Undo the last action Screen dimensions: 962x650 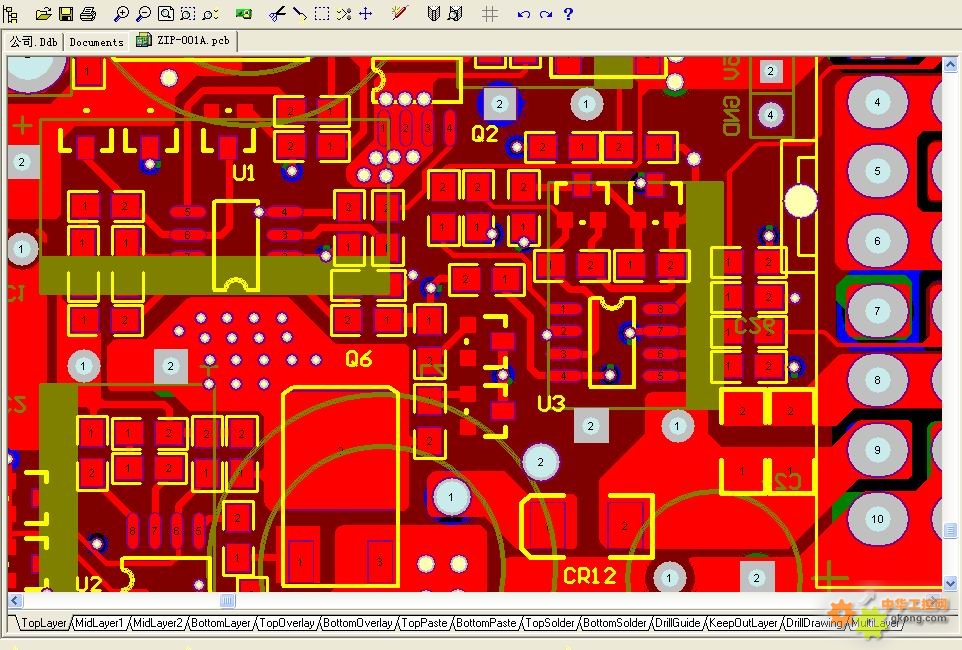tap(523, 14)
